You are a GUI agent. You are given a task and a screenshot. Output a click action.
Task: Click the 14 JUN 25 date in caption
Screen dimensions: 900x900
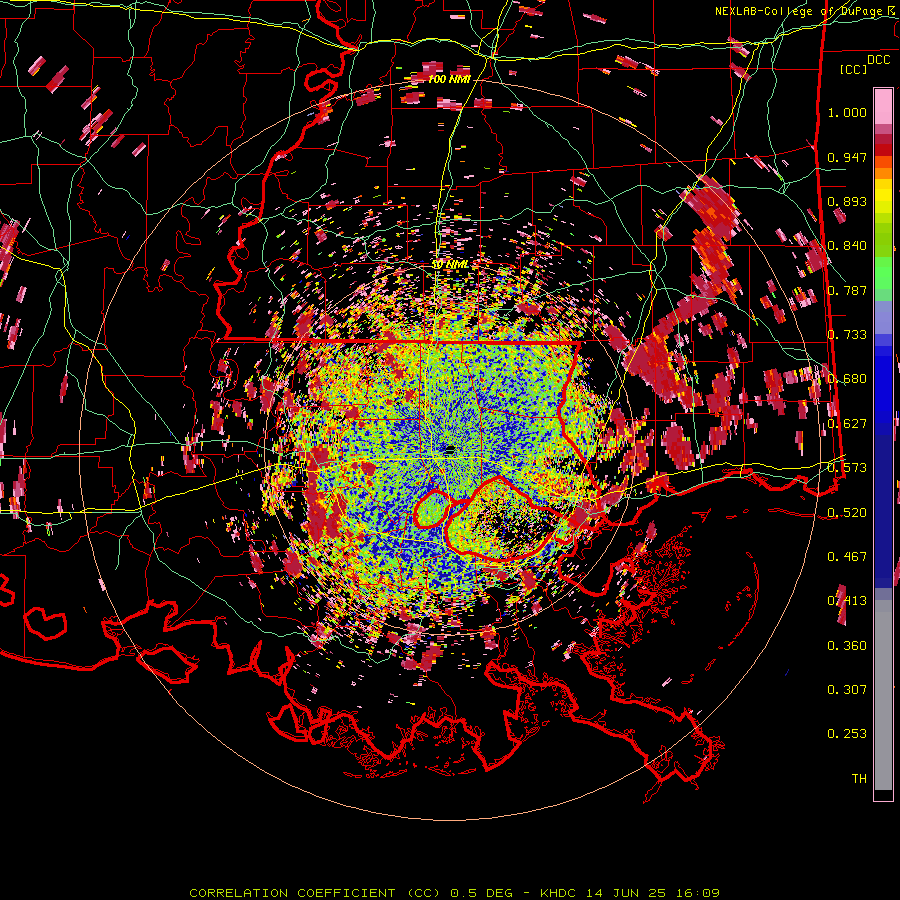coord(629,893)
